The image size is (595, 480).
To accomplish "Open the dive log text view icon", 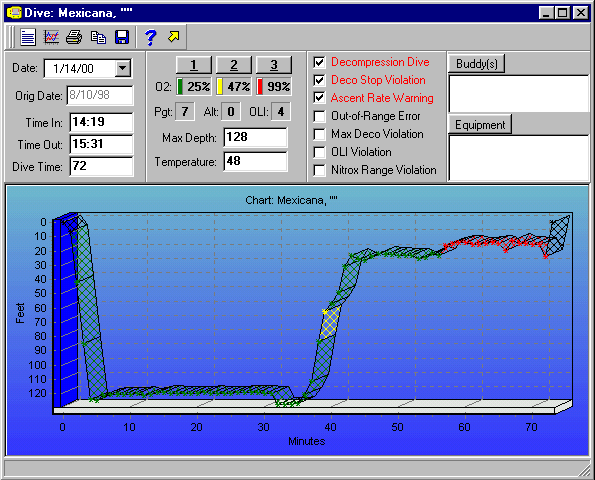I will [x=28, y=37].
